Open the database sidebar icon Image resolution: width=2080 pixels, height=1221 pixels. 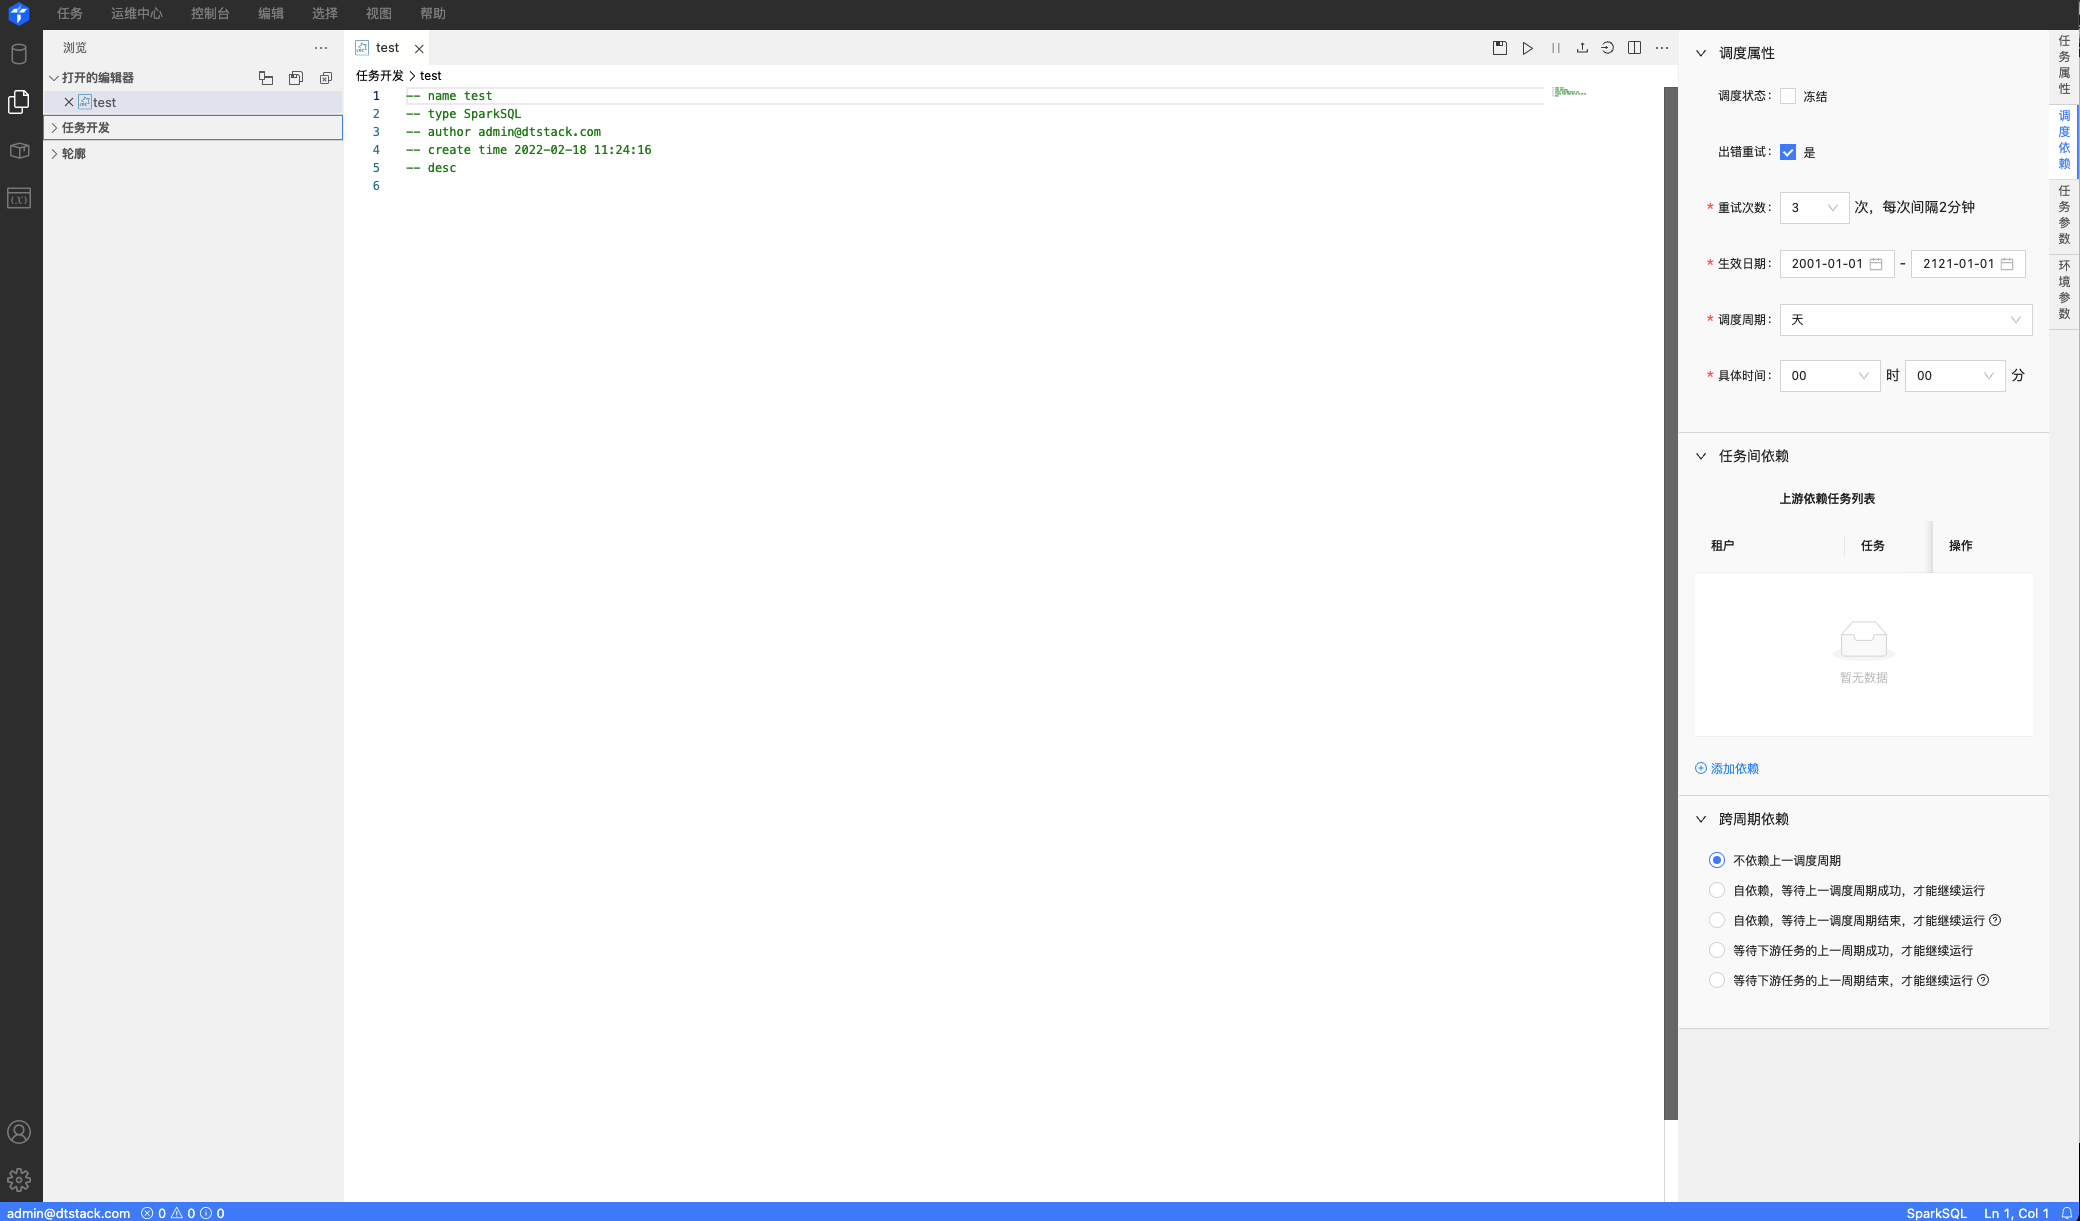pos(19,54)
